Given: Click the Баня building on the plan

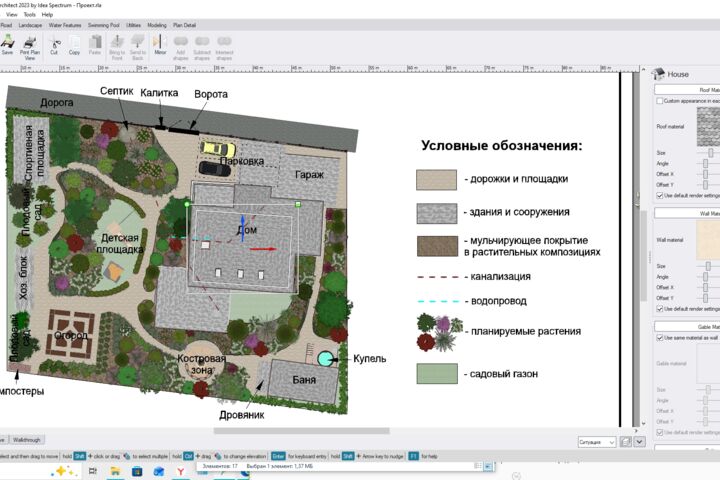Looking at the screenshot, I should coord(304,380).
